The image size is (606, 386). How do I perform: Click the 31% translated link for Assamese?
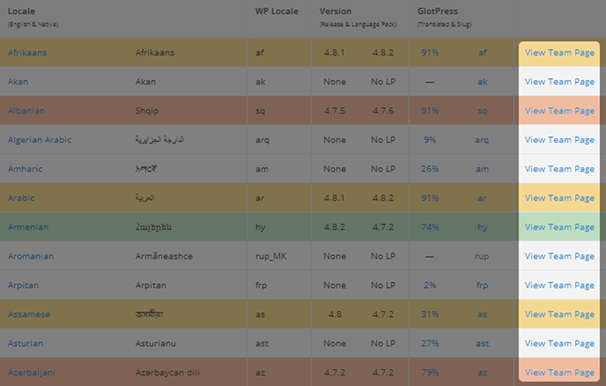[430, 314]
